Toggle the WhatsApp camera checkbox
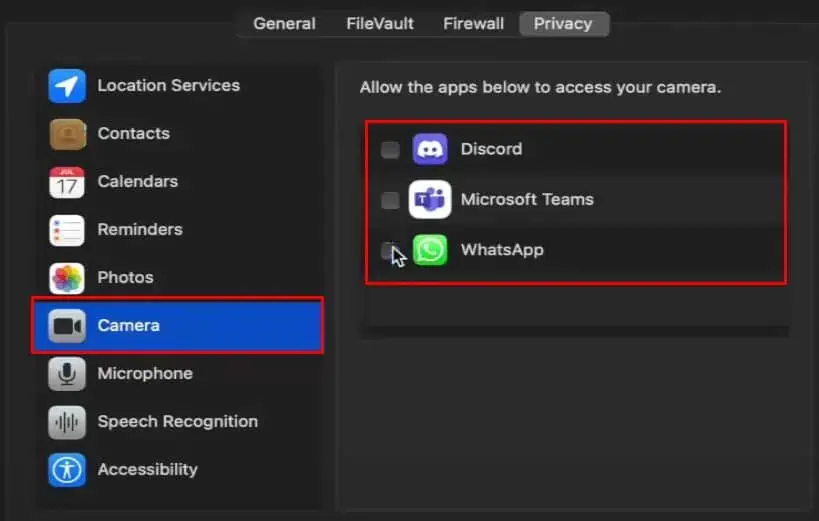The image size is (819, 521). [389, 250]
